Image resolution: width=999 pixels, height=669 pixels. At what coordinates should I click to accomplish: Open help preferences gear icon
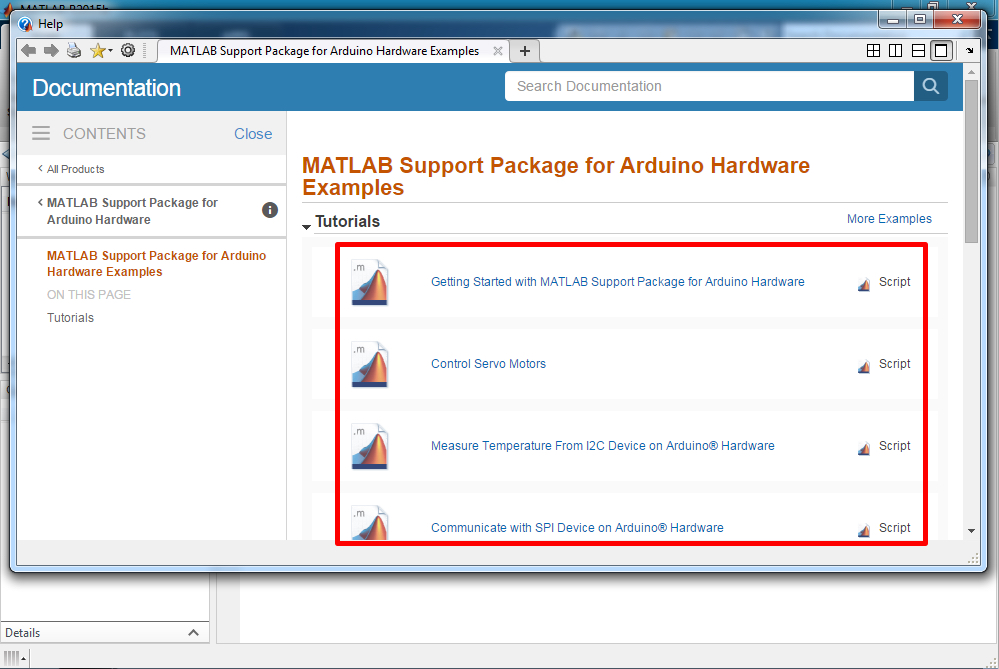(x=128, y=50)
